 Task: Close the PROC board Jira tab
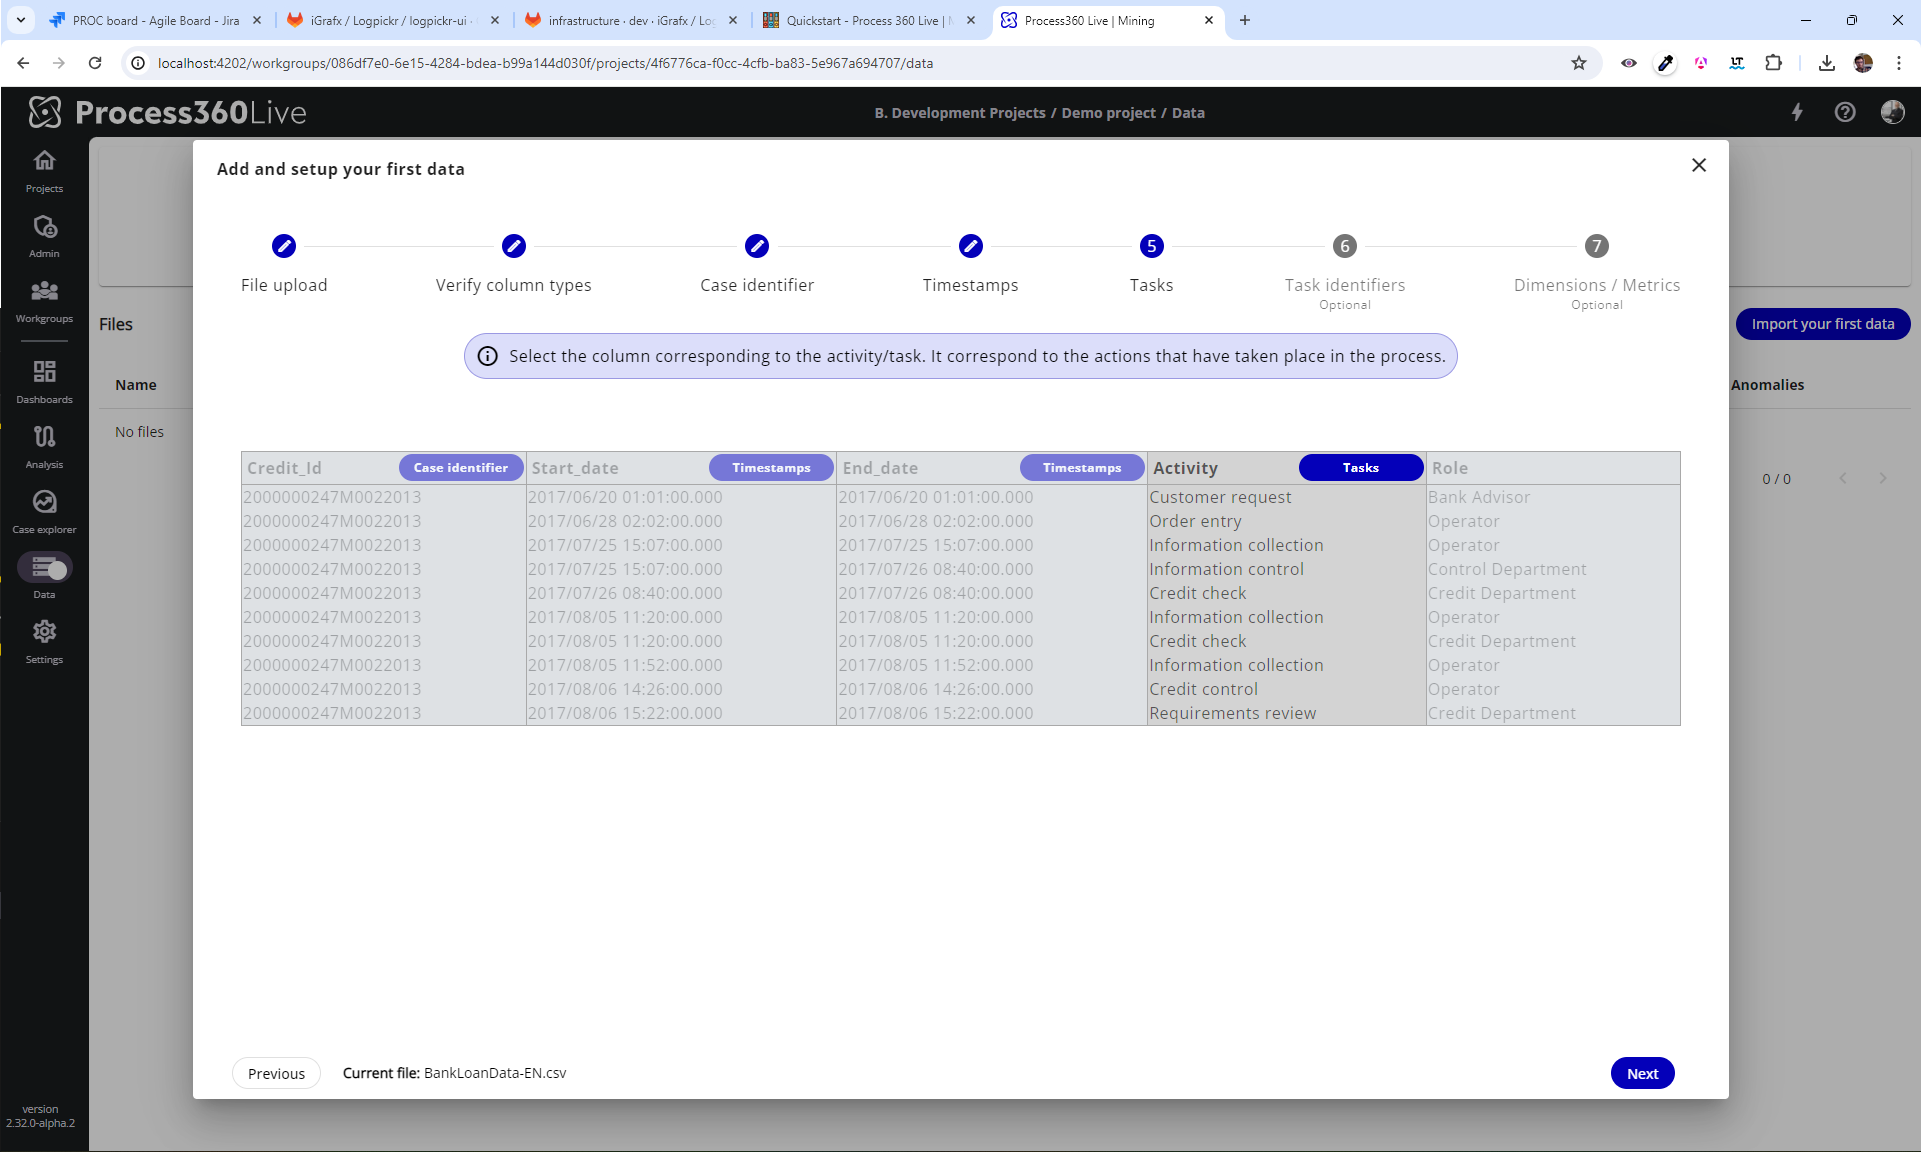coord(257,20)
